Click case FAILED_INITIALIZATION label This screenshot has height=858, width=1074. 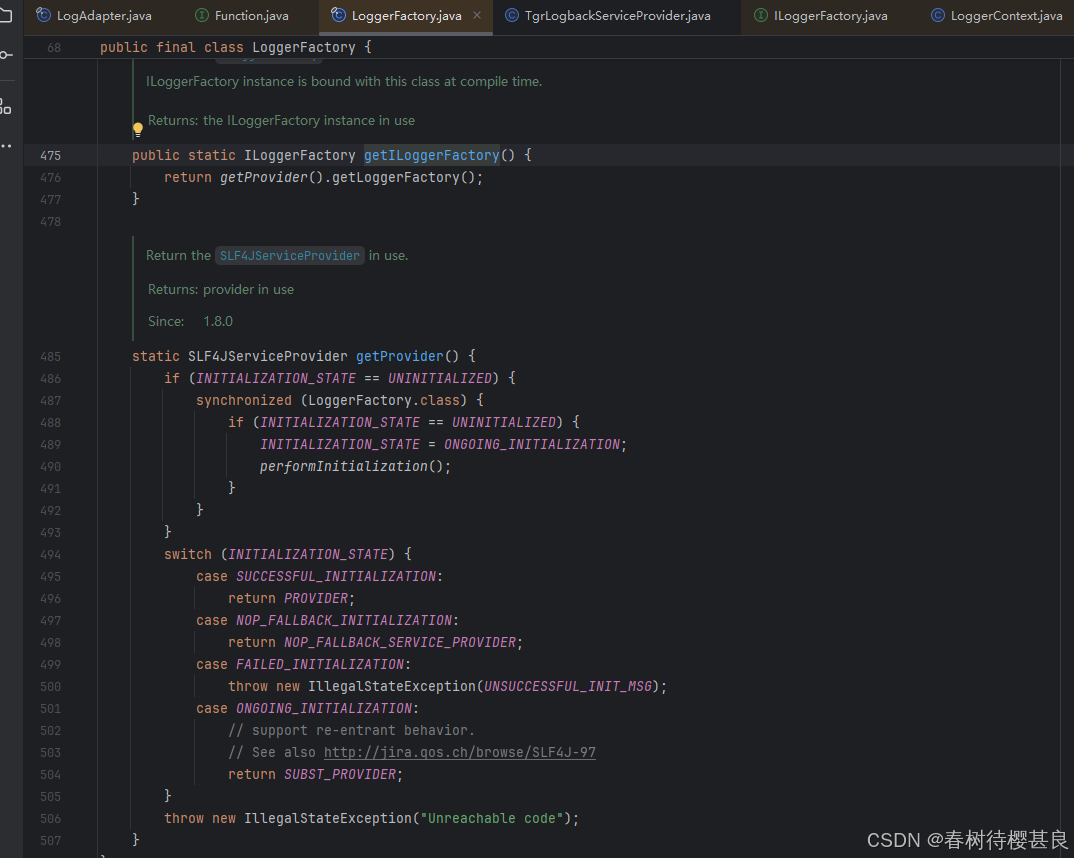coord(303,664)
